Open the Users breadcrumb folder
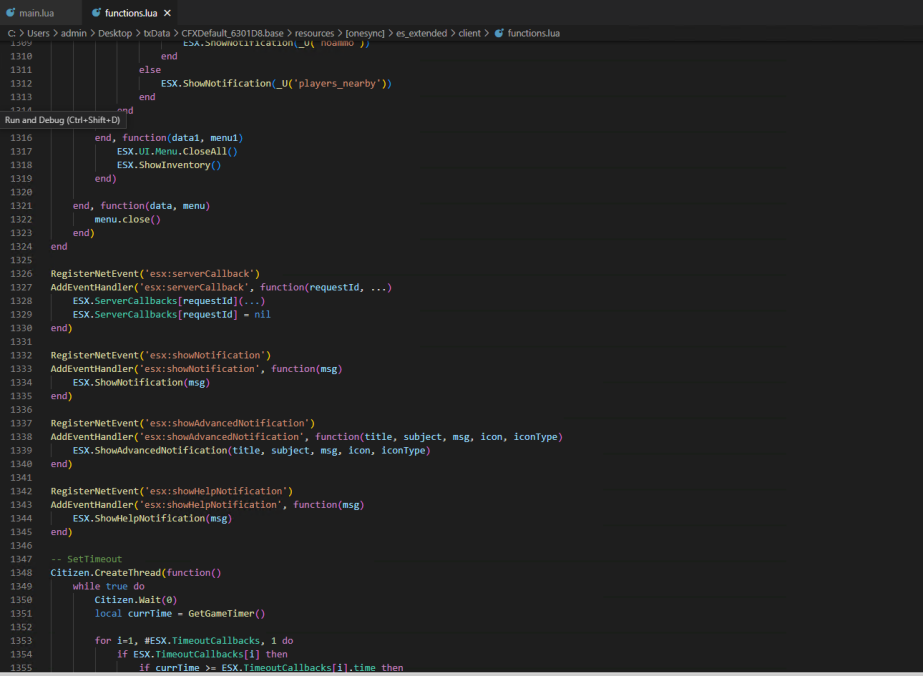This screenshot has width=923, height=676. pyautogui.click(x=38, y=33)
